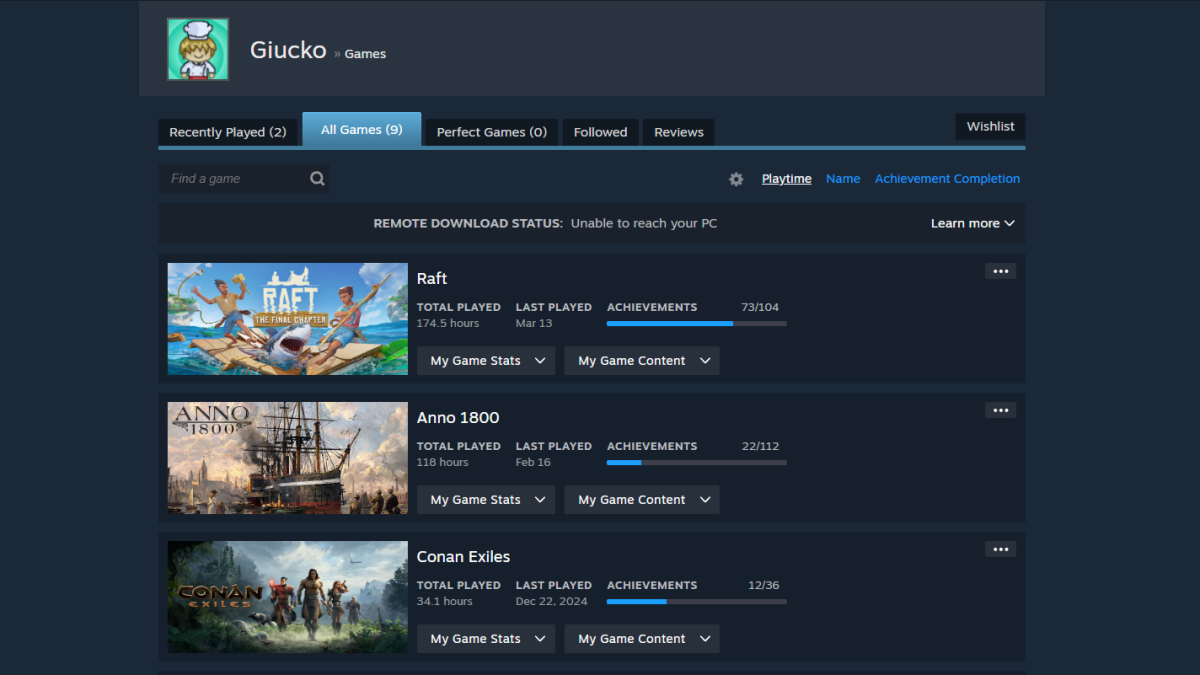
Task: Focus the Find a game search field
Action: 244,179
